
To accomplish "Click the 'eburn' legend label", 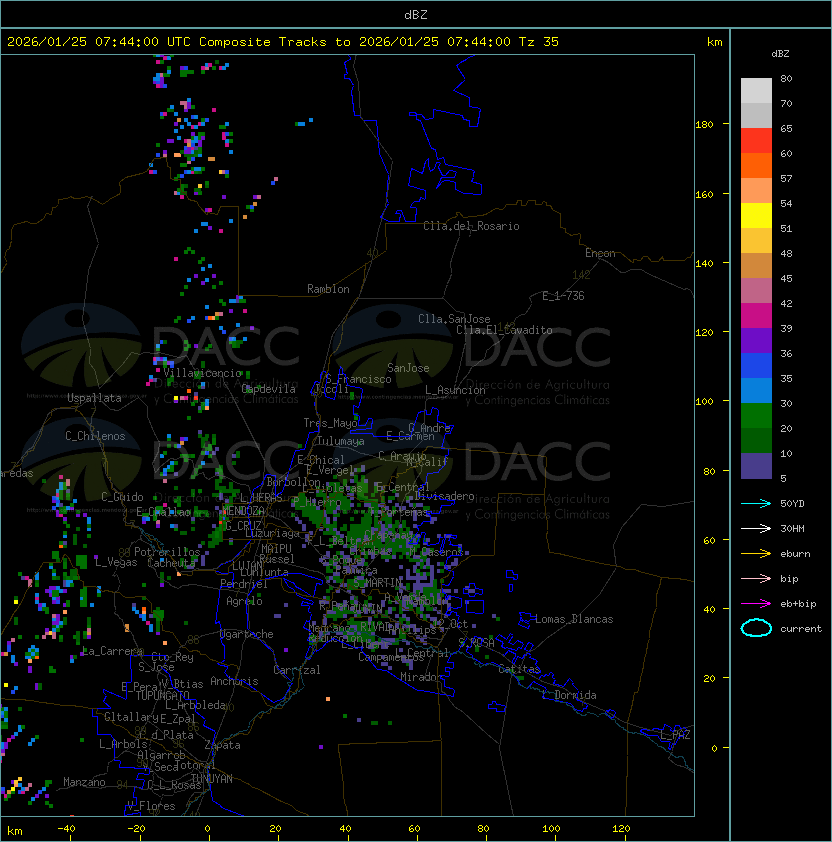I will pyautogui.click(x=795, y=554).
